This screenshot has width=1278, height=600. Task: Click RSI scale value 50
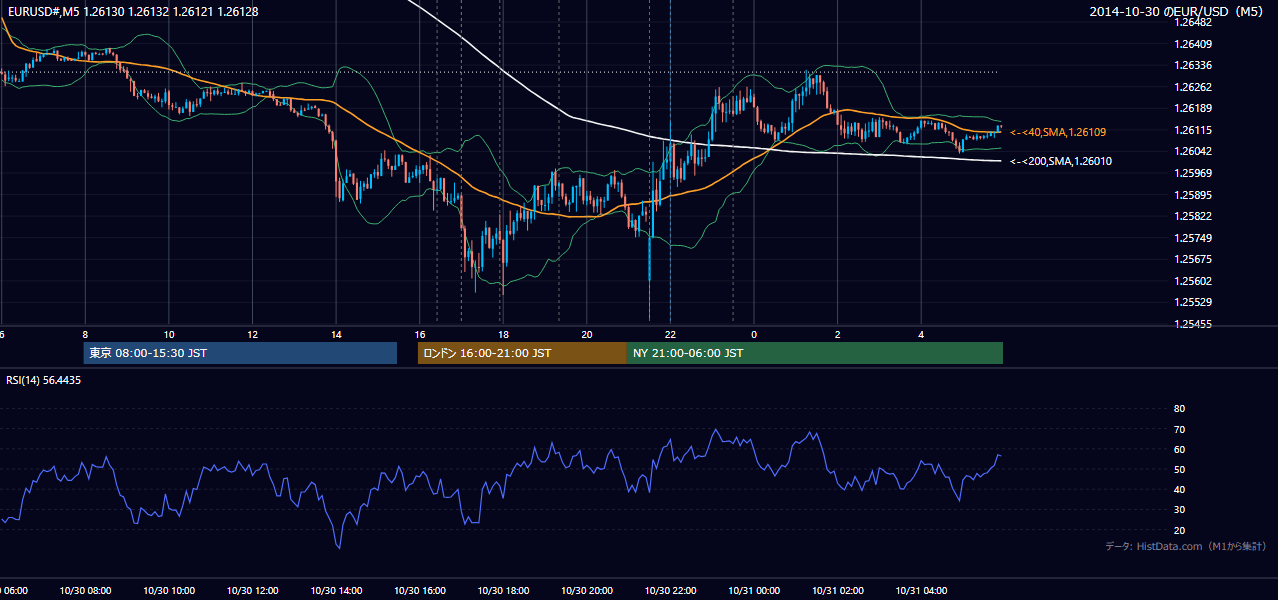1179,469
